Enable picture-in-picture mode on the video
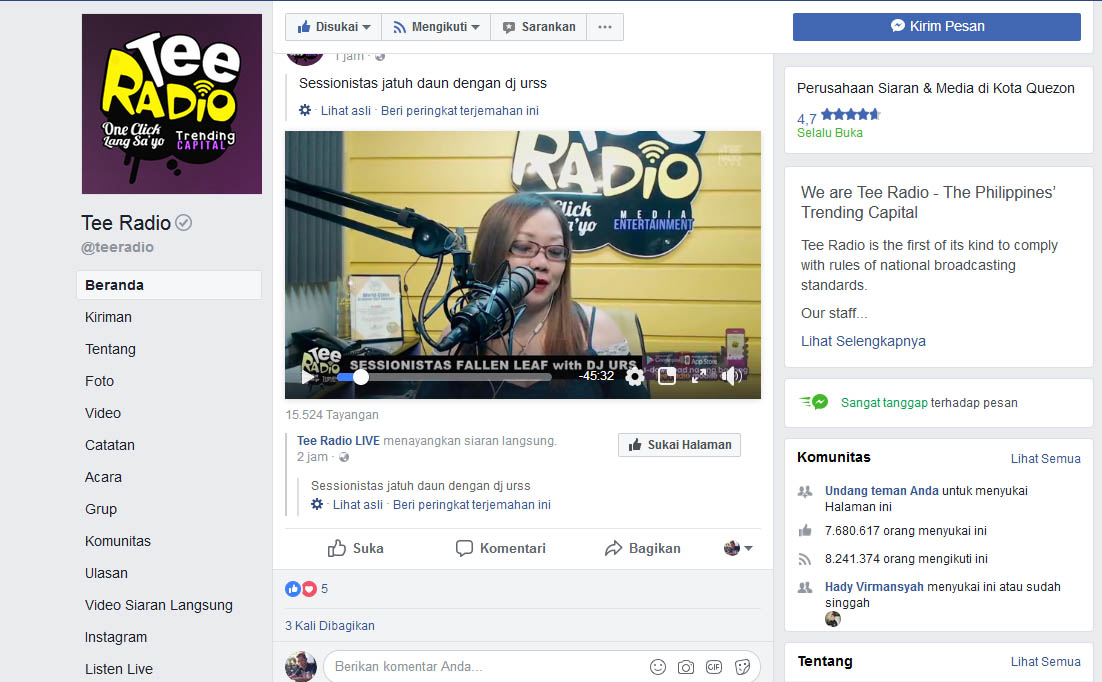Image resolution: width=1102 pixels, height=682 pixels. (666, 376)
